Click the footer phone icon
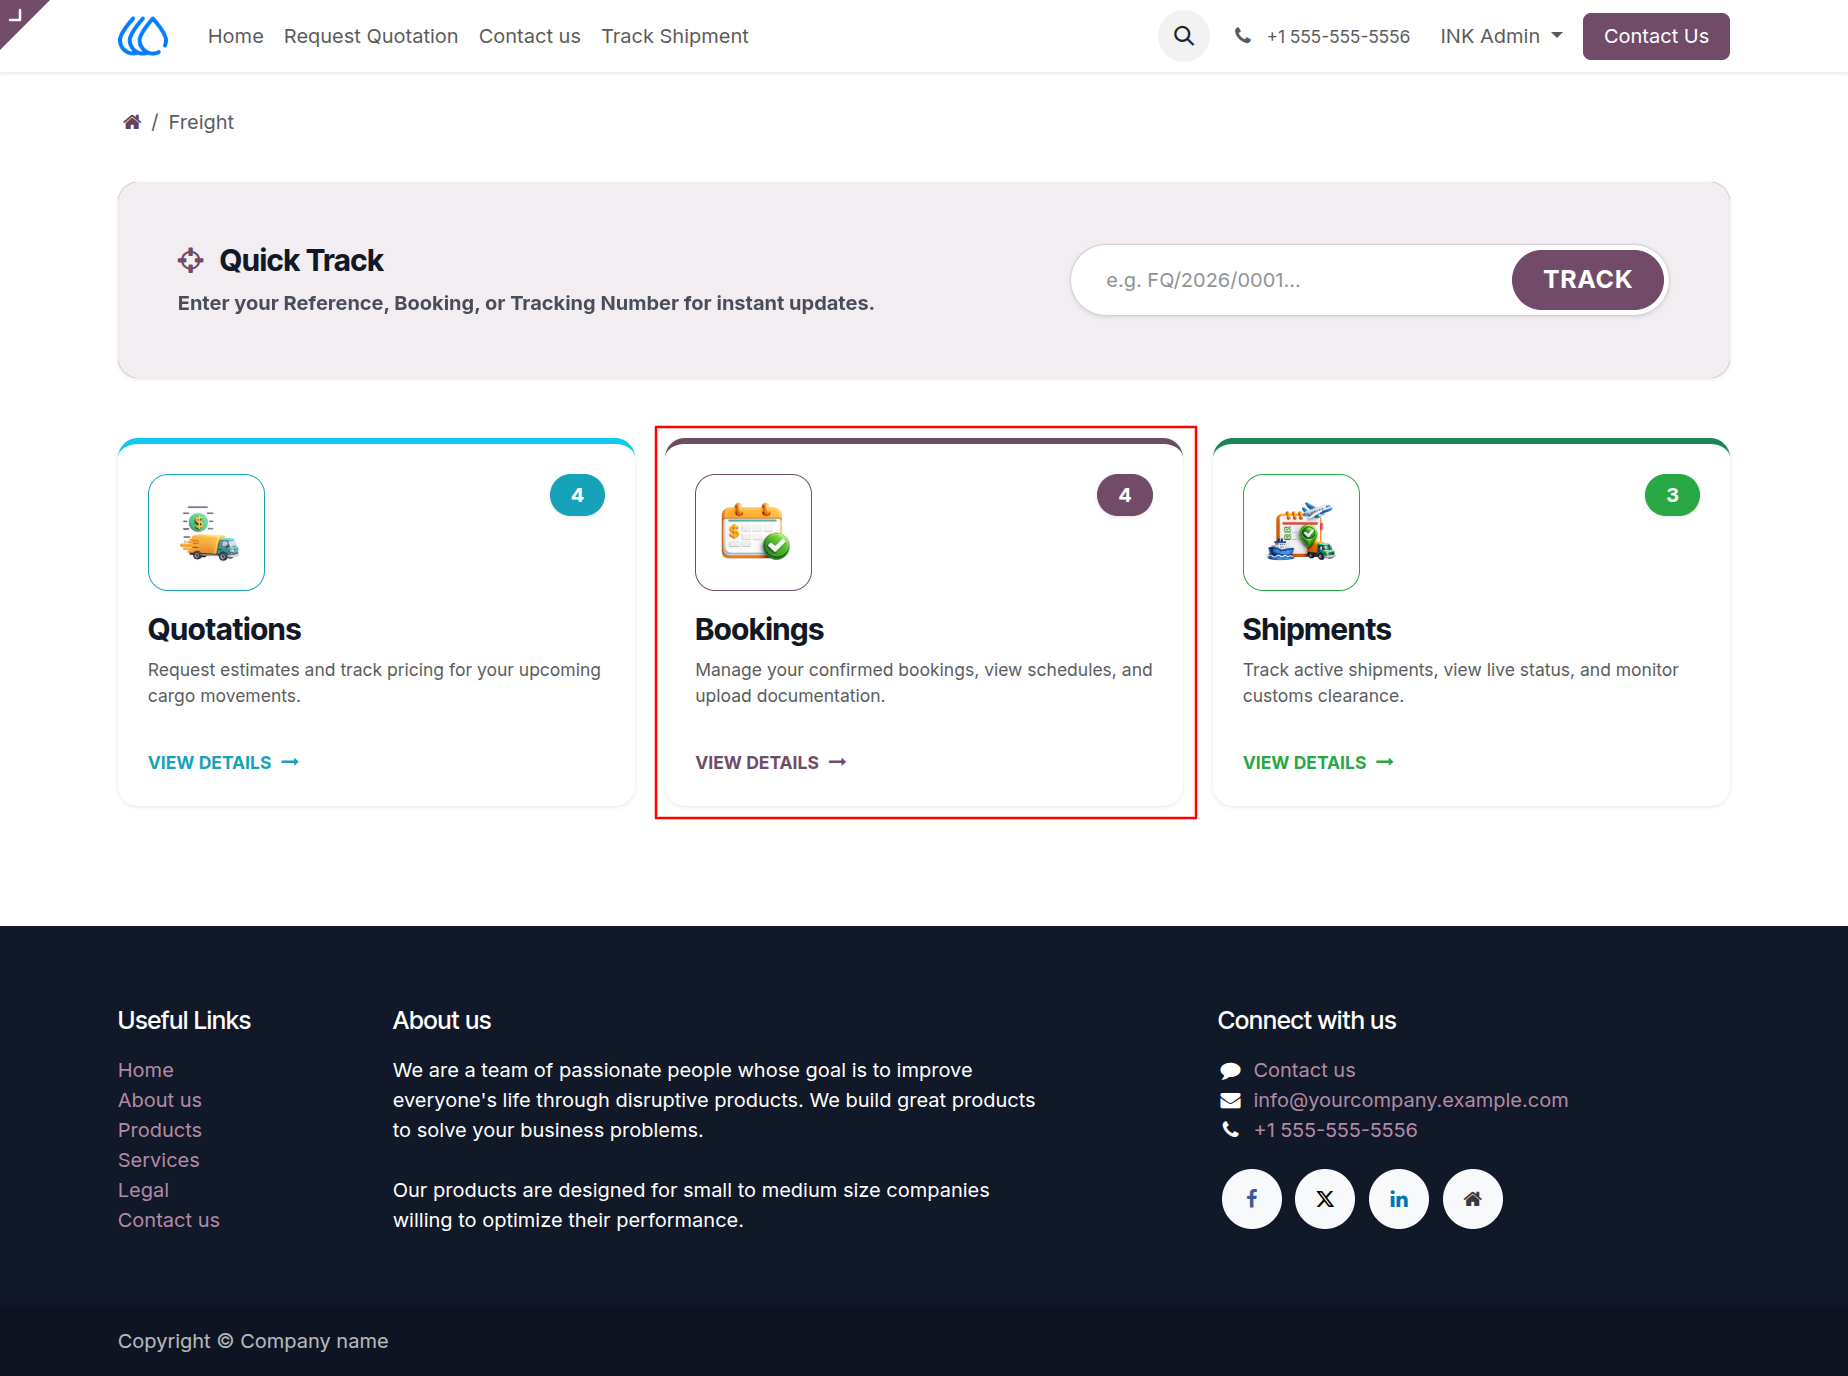 coord(1230,1130)
